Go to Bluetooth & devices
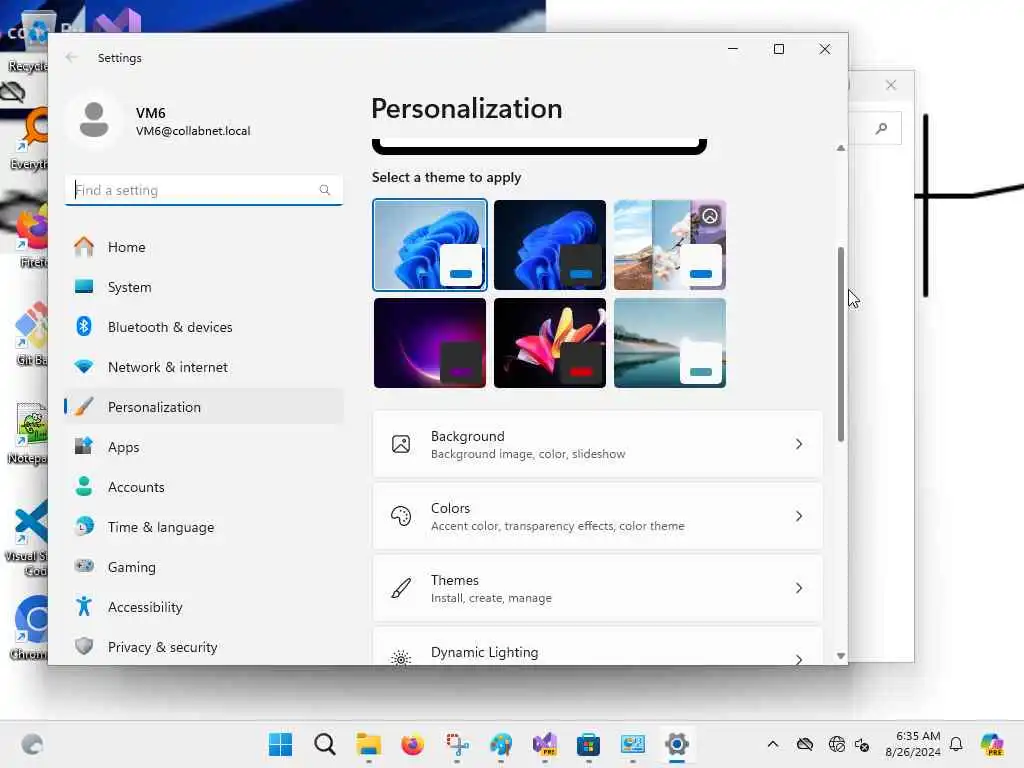This screenshot has height=768, width=1024. click(204, 327)
